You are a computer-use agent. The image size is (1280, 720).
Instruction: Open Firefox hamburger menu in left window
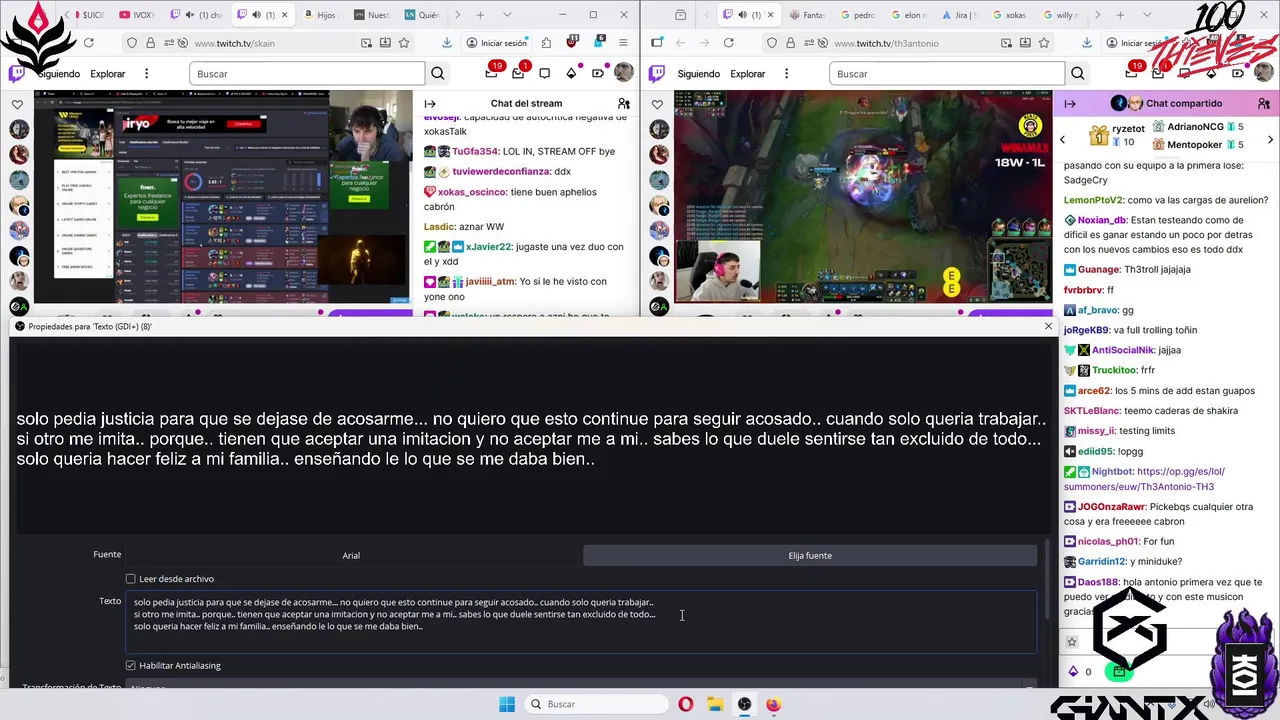tap(623, 43)
